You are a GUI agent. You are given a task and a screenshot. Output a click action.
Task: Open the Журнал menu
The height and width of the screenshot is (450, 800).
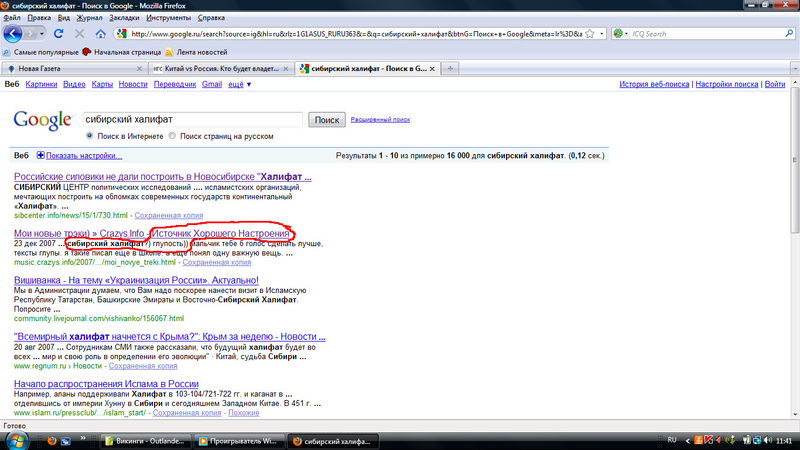click(89, 18)
